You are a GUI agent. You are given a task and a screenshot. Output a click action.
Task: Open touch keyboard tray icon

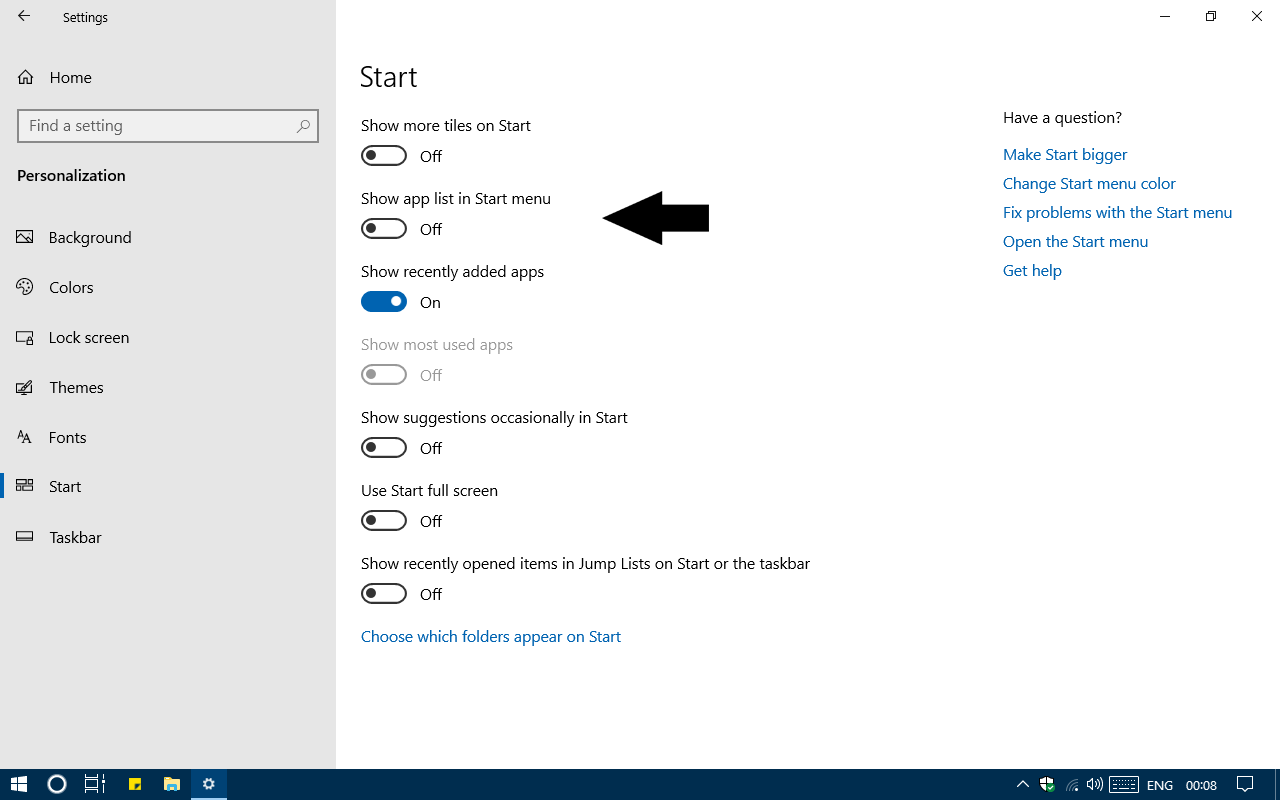click(1124, 785)
